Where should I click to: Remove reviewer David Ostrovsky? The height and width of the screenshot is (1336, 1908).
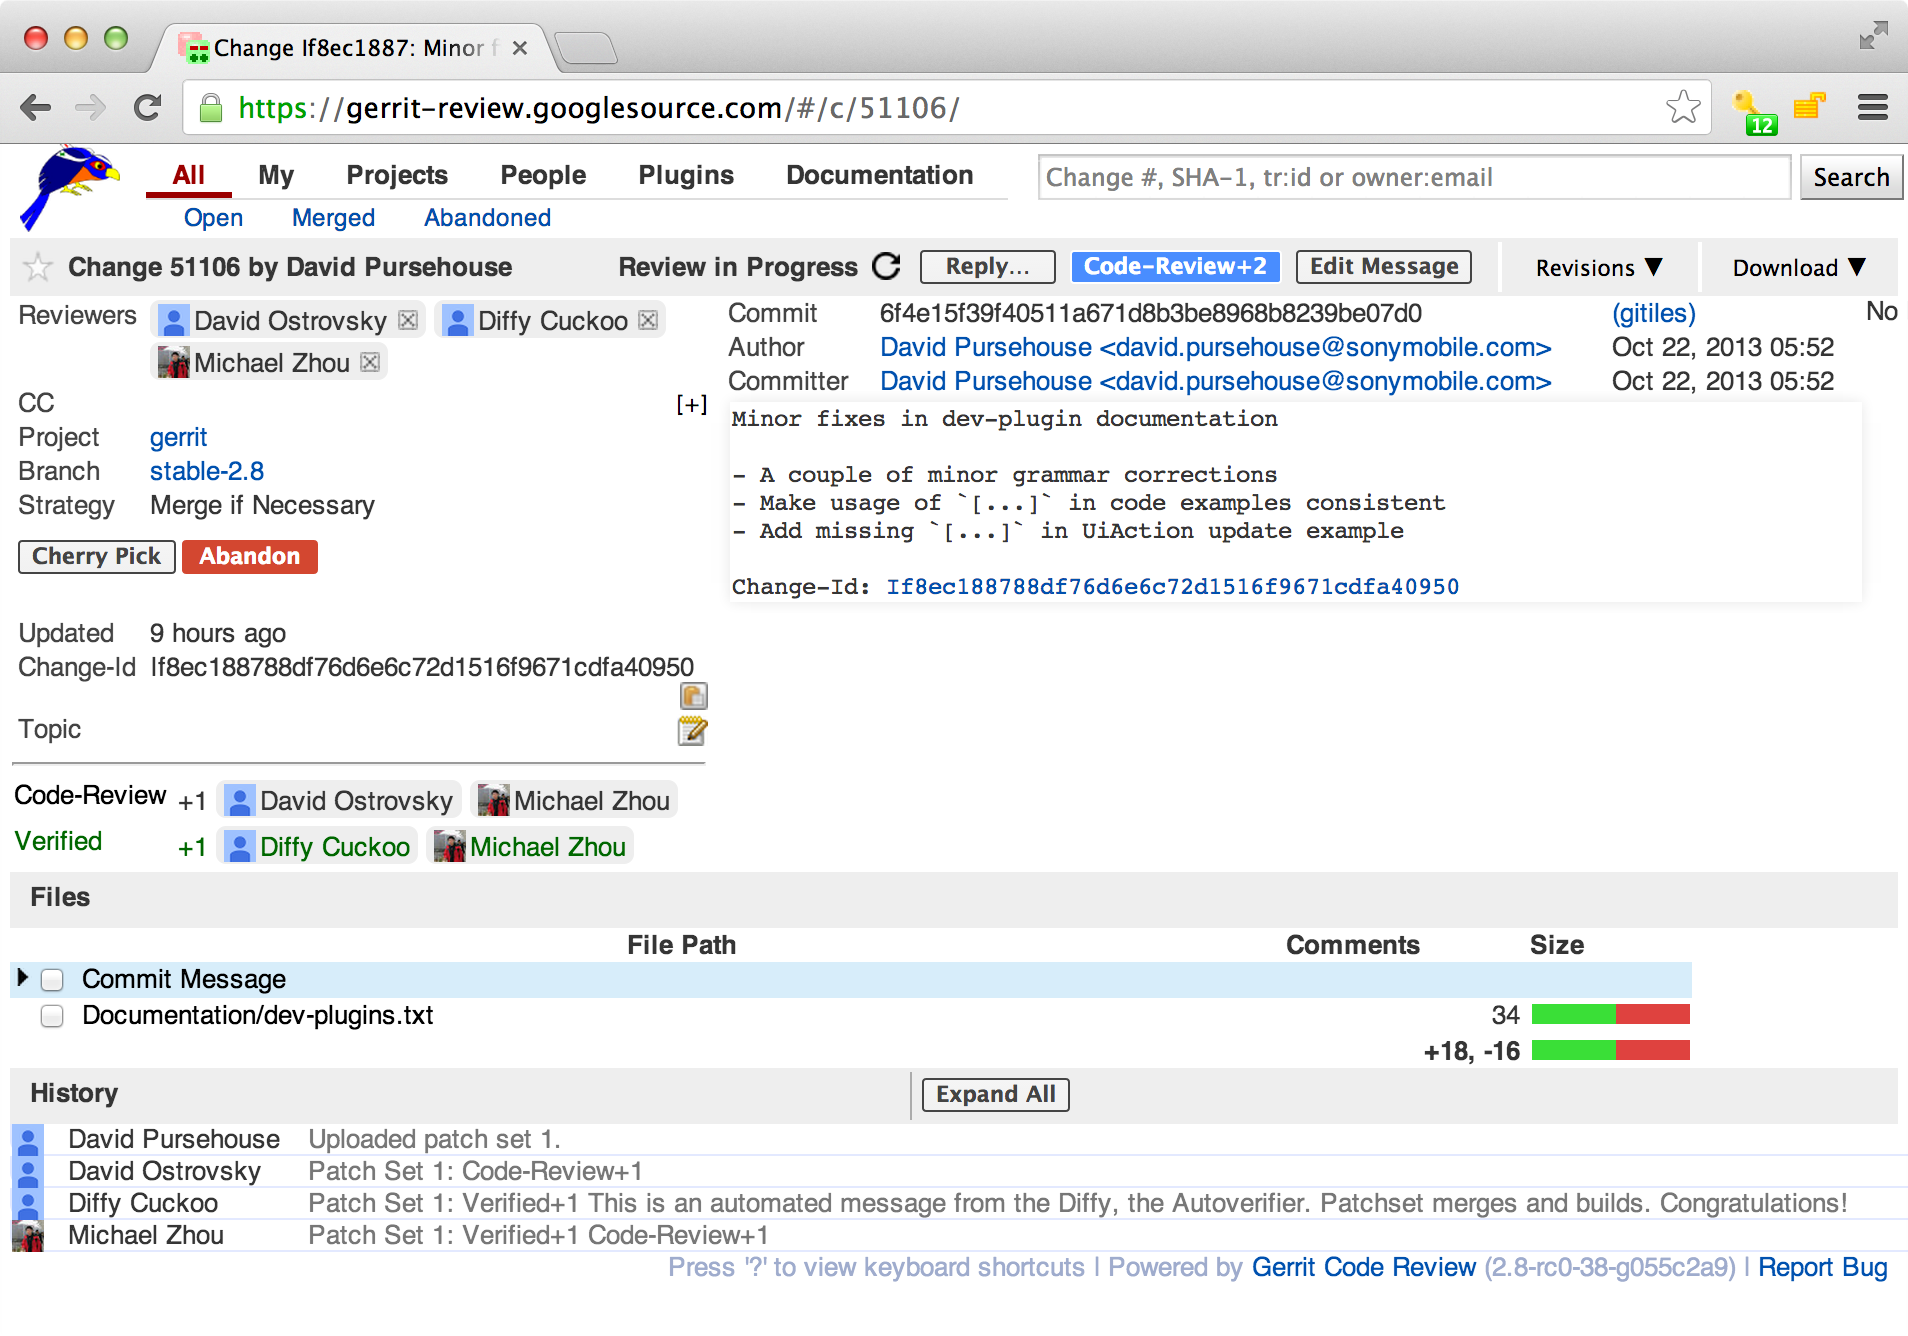pyautogui.click(x=408, y=320)
